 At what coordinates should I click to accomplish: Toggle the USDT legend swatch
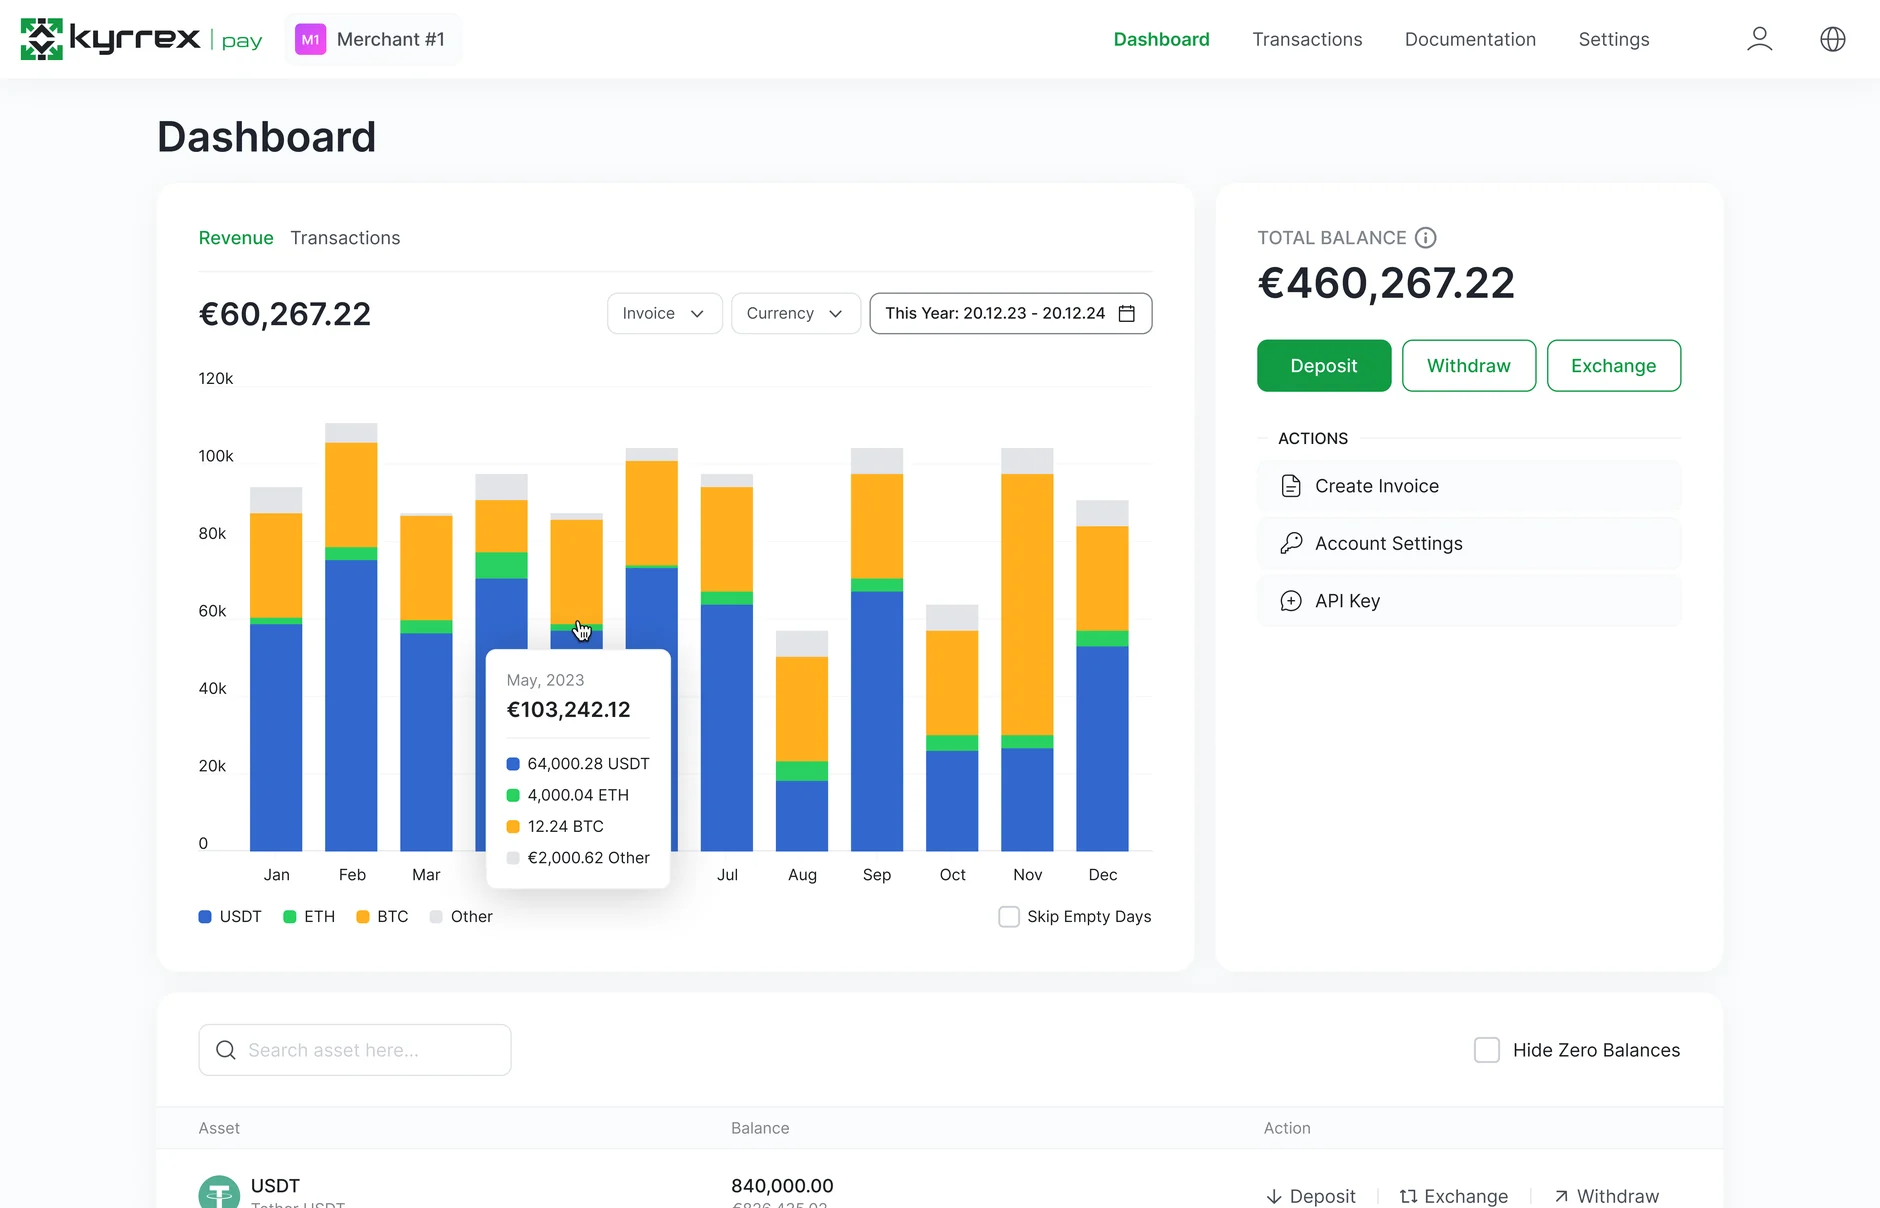pyautogui.click(x=205, y=917)
